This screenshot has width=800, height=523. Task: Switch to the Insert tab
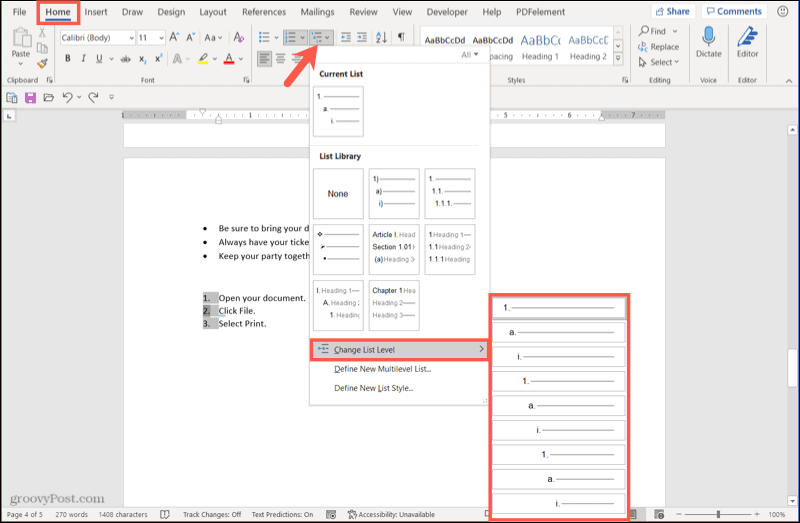pos(96,12)
